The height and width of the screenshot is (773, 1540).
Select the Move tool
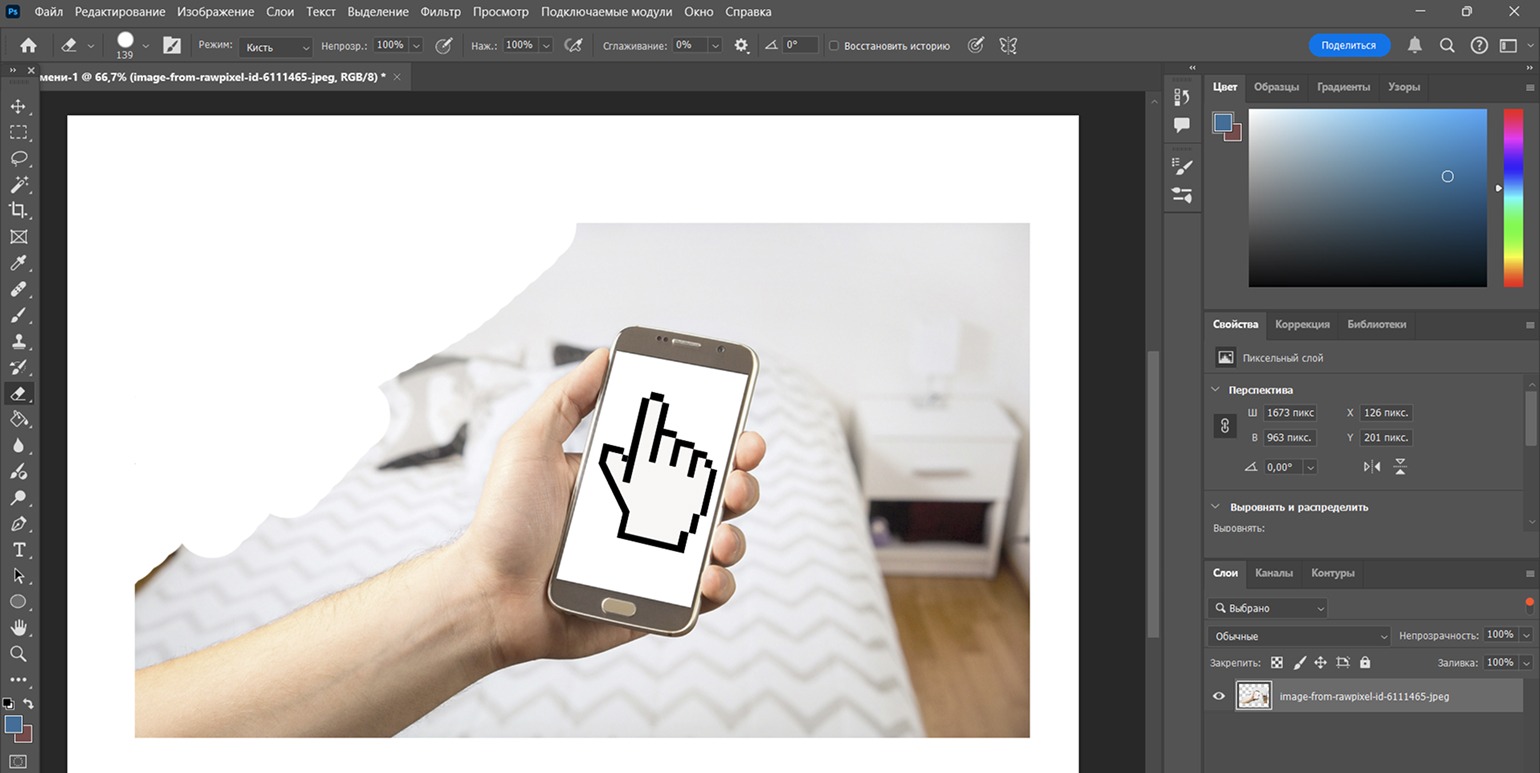click(18, 106)
